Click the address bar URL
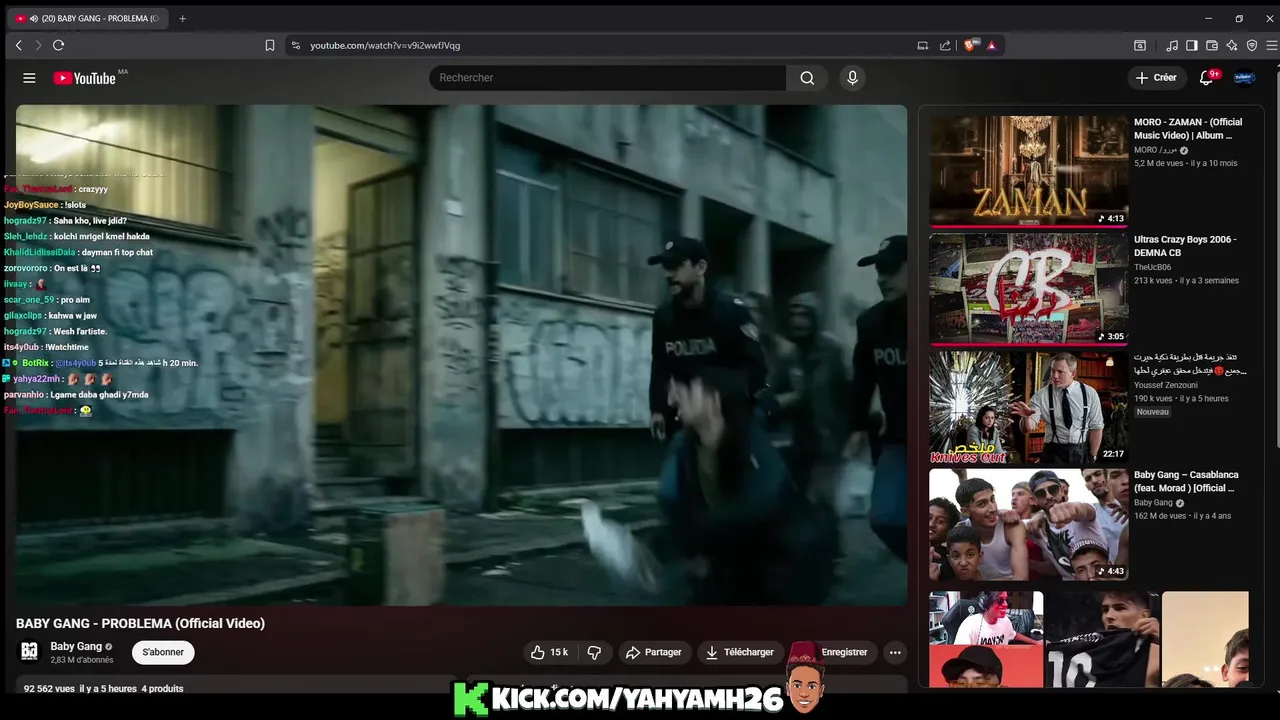This screenshot has height=720, width=1280. (x=385, y=45)
